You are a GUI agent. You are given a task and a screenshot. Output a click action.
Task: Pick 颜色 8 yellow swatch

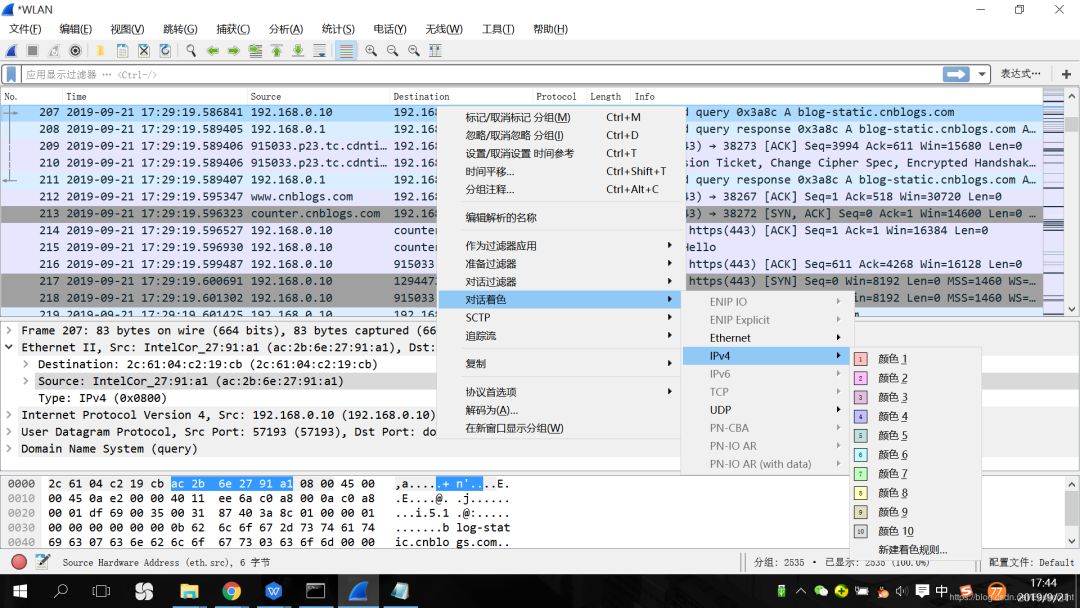[x=860, y=493]
